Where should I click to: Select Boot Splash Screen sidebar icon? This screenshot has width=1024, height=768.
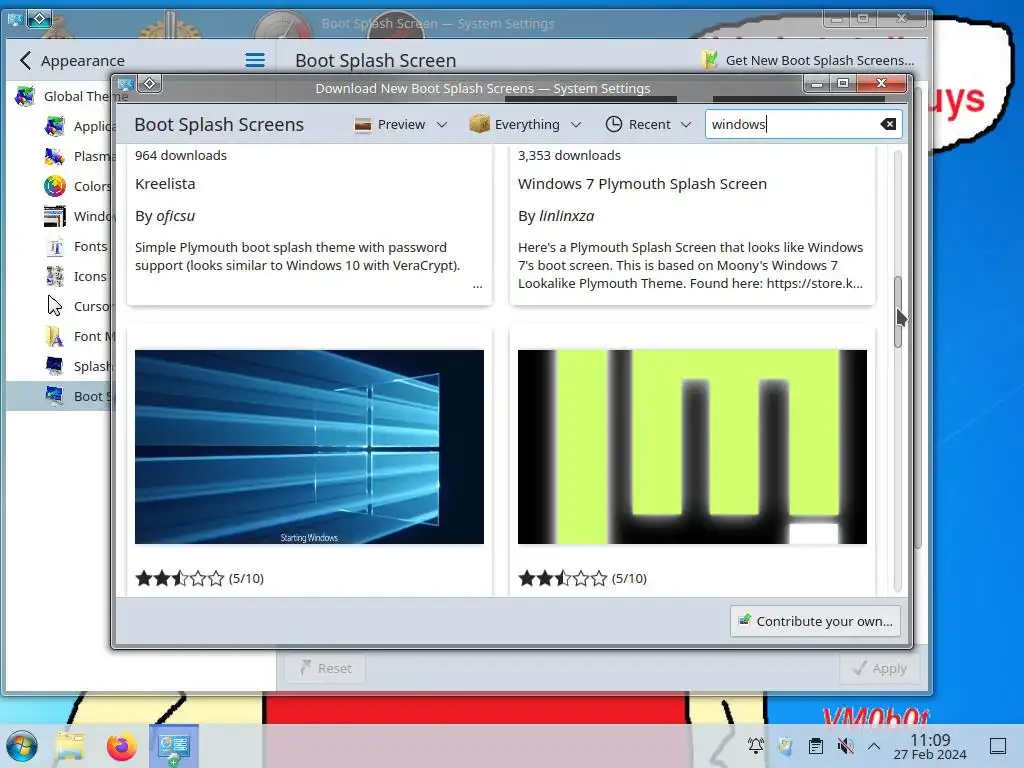[55, 396]
